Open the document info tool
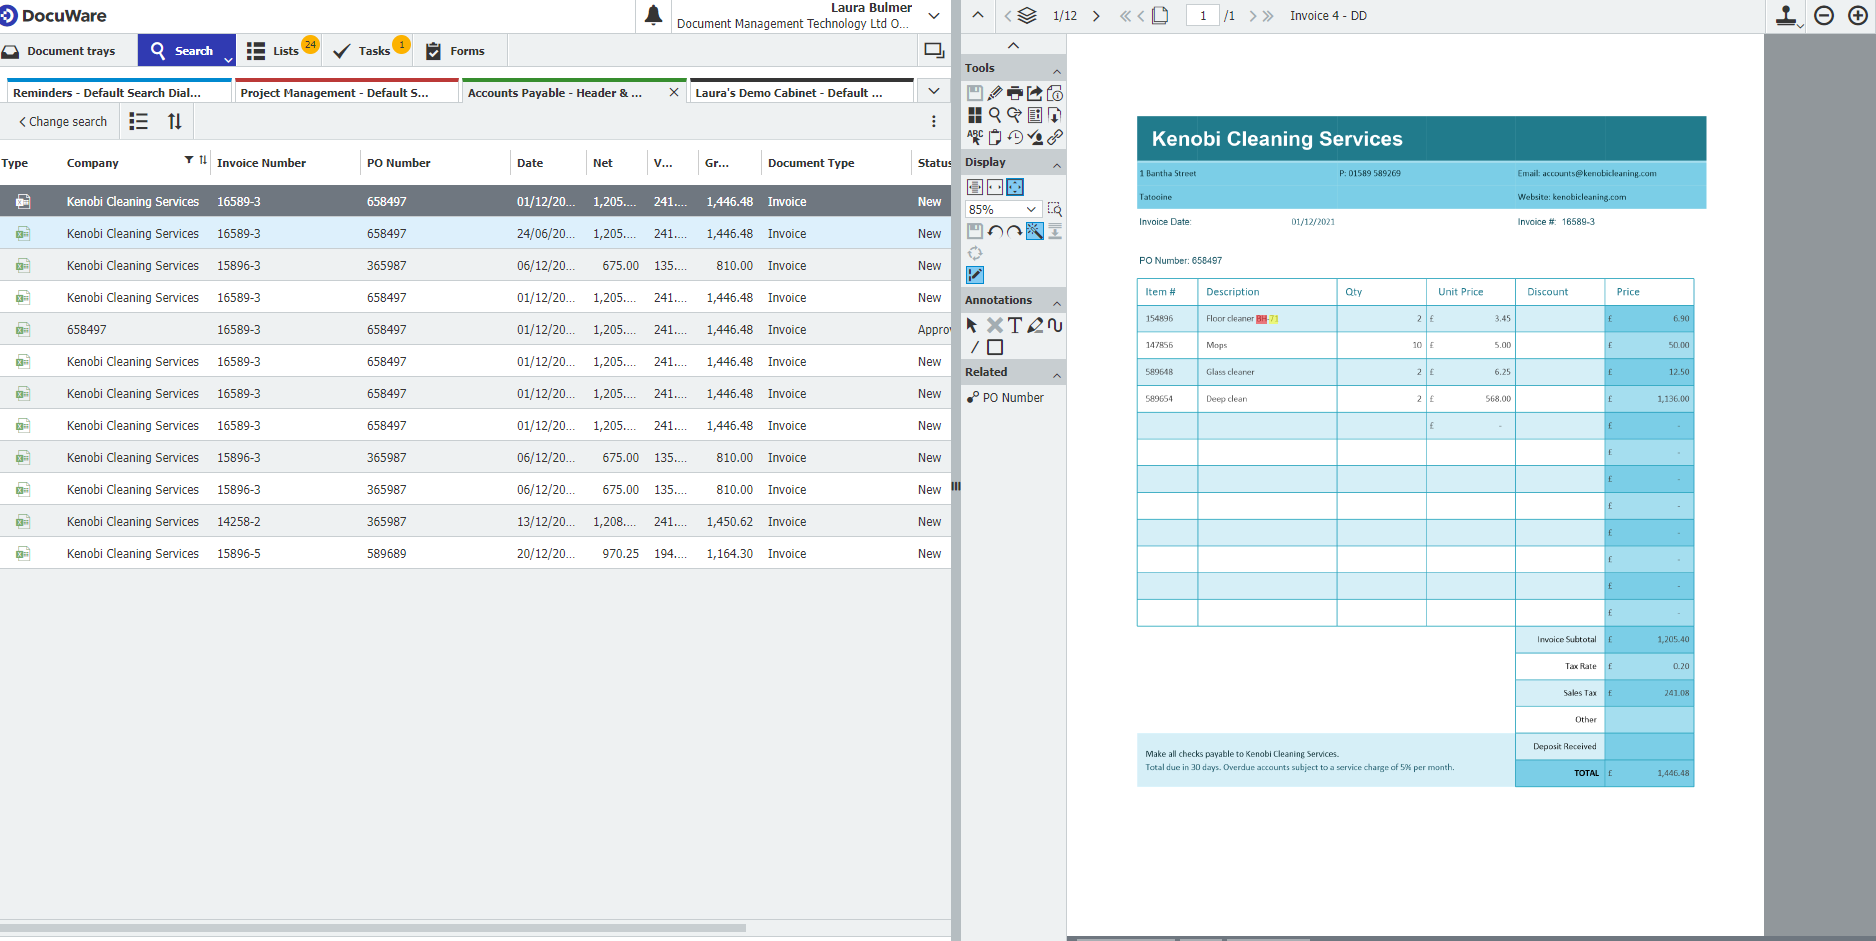This screenshot has width=1876, height=941. pos(1054,92)
